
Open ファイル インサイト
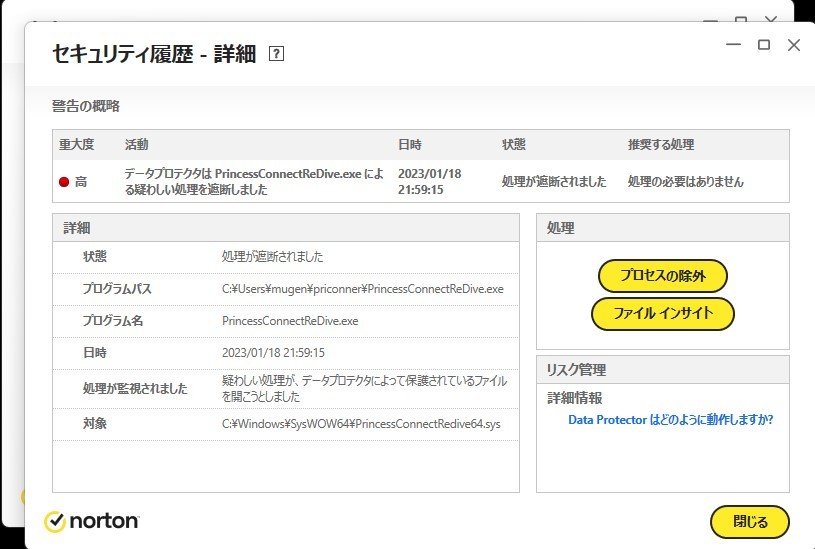663,313
